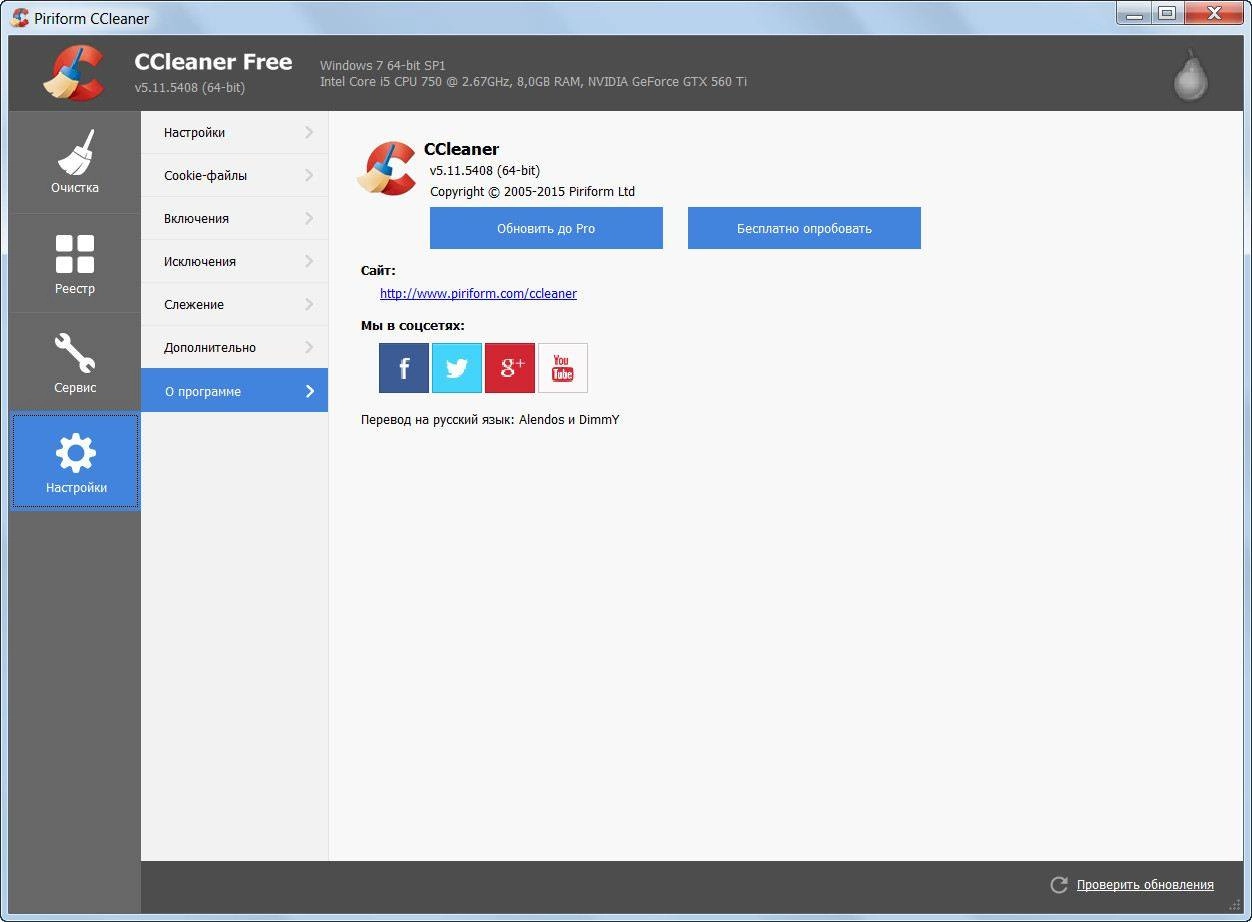Open the Очистка cleaner section

[x=75, y=162]
